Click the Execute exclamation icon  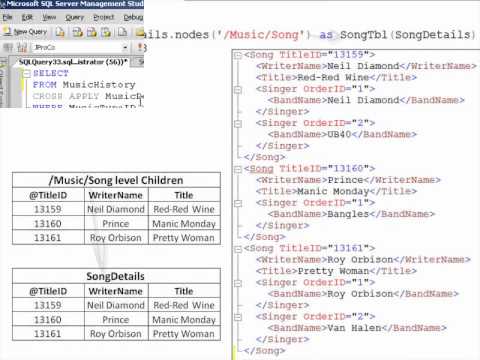(x=141, y=48)
